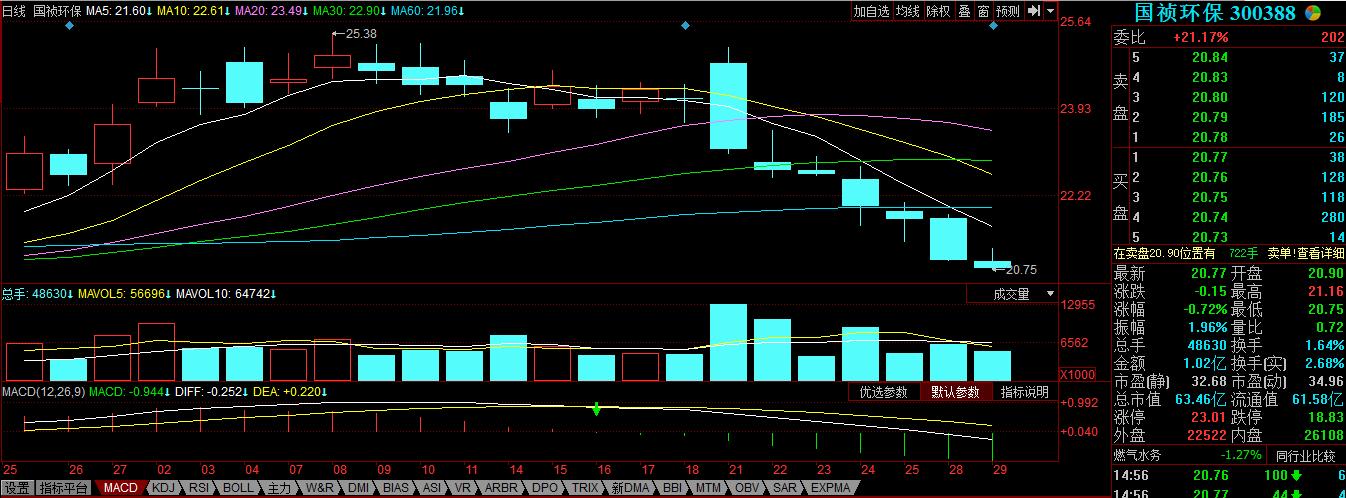The image size is (1346, 498).
Task: Click the blue diamond marker above date 21
Action: tap(685, 26)
